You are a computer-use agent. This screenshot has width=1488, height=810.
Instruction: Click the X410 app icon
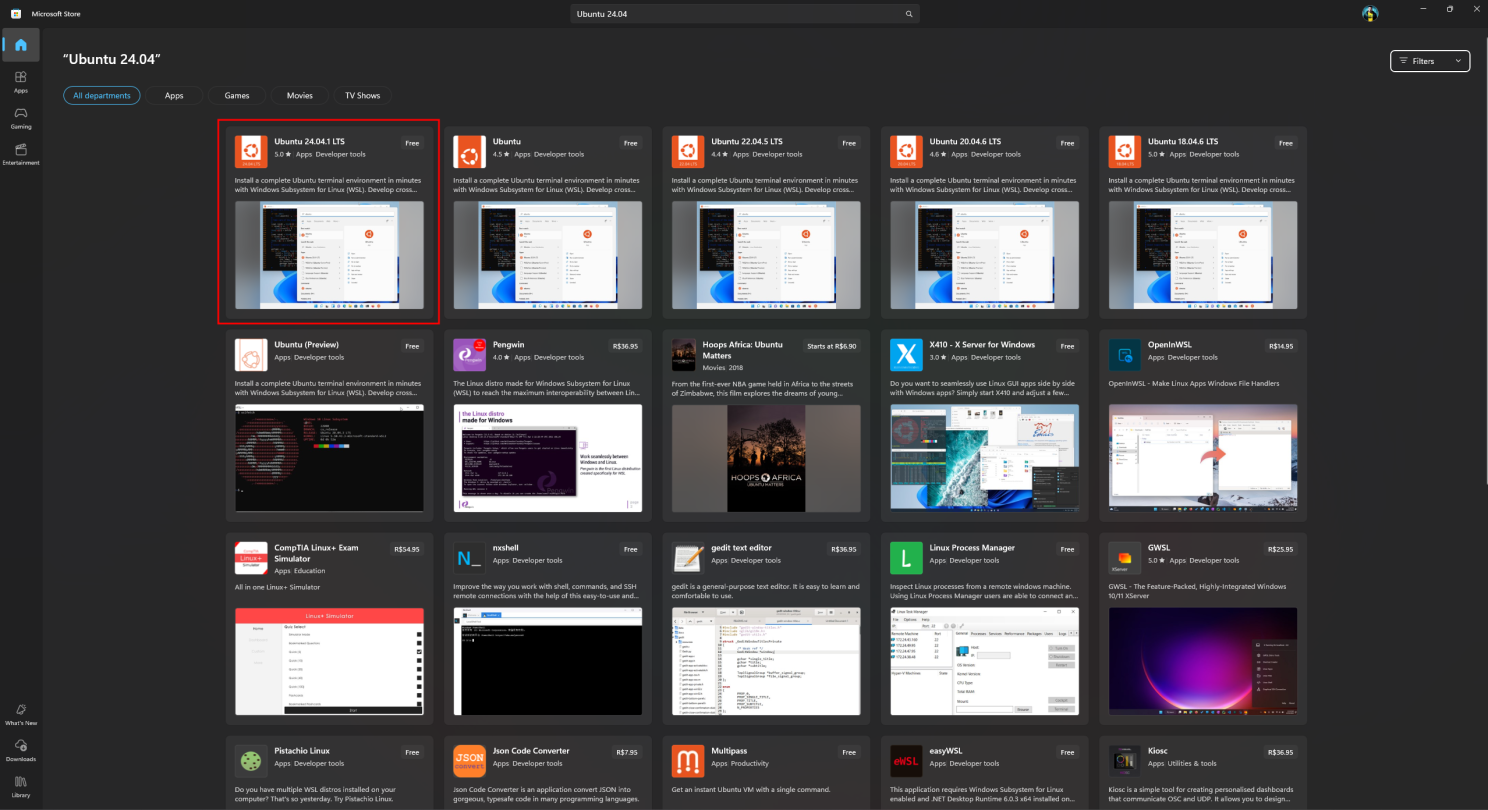click(x=906, y=354)
